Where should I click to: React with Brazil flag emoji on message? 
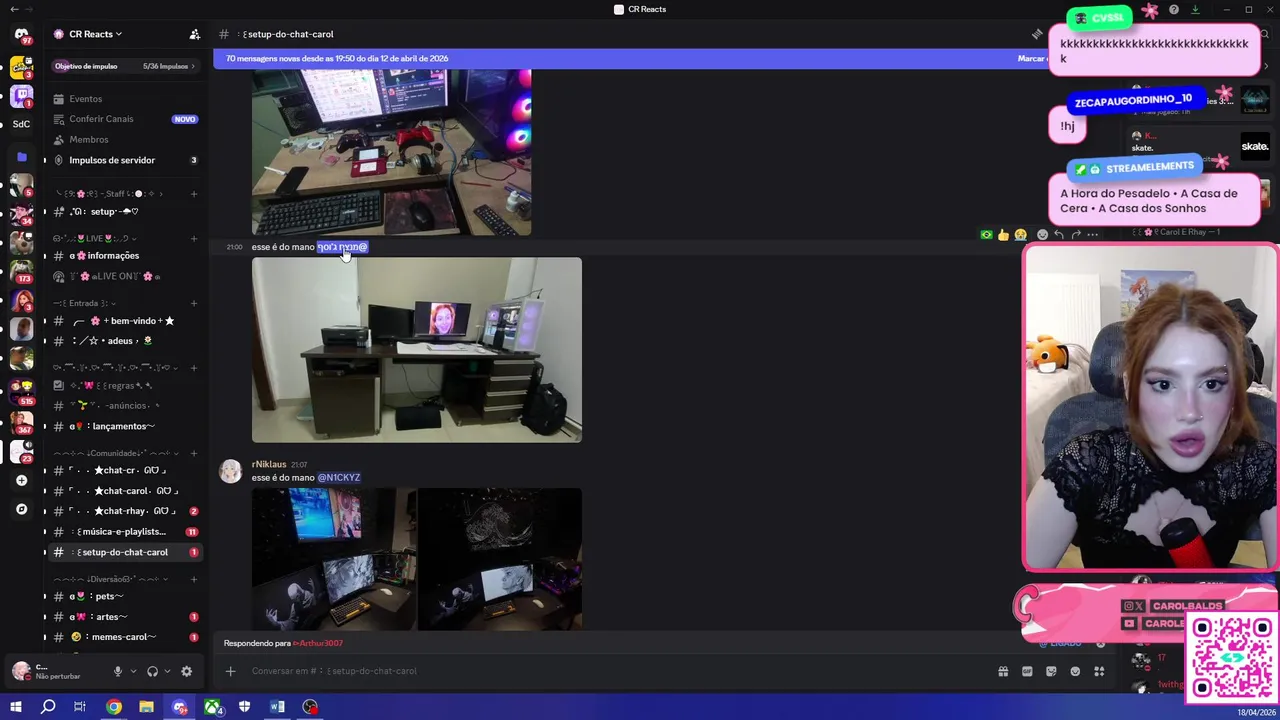pos(986,234)
